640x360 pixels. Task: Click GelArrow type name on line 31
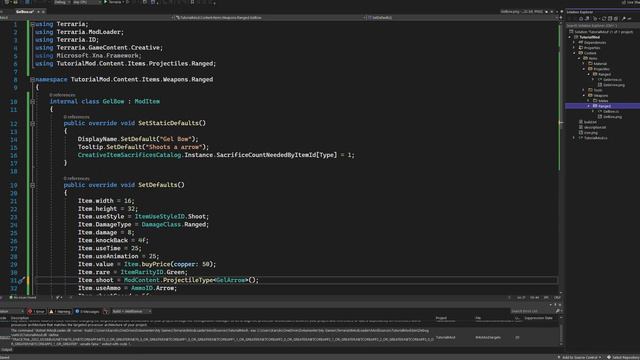231,280
